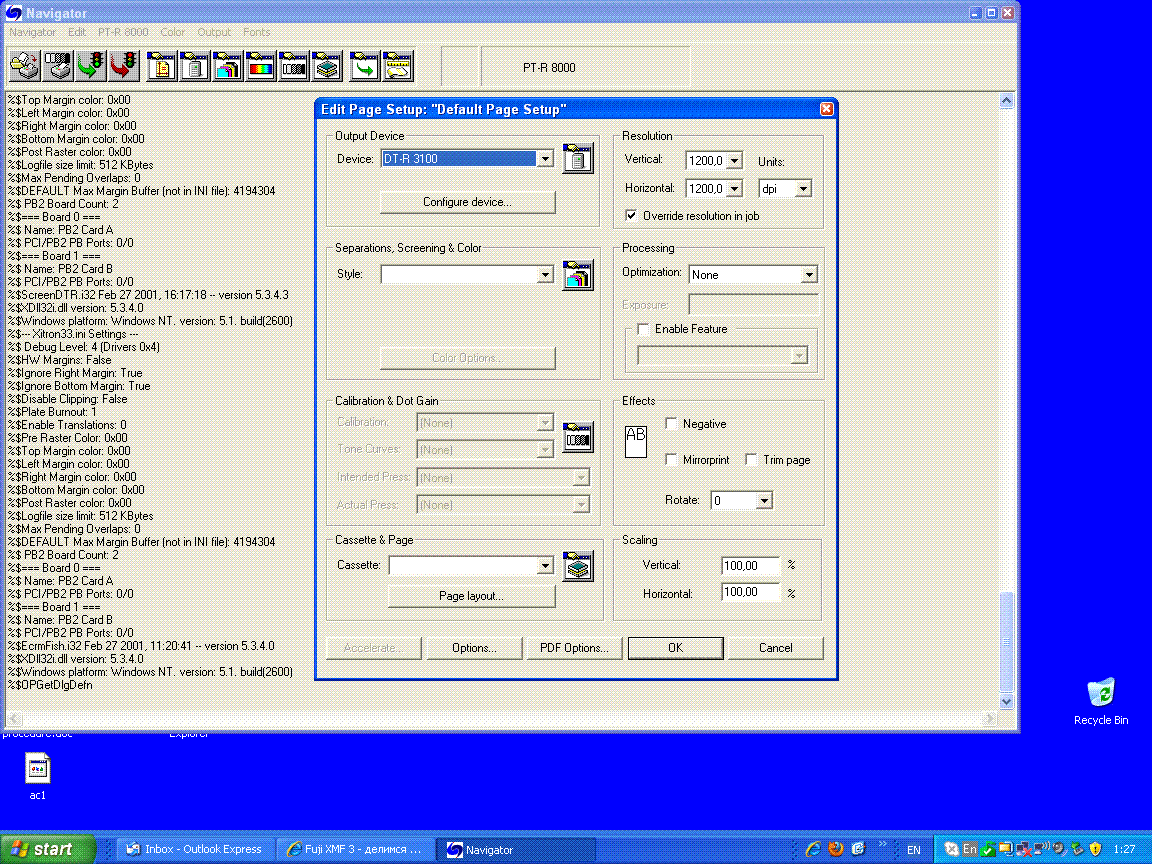1152x864 pixels.
Task: Open Color Setup Manager rainbow icon
Action: tap(260, 66)
